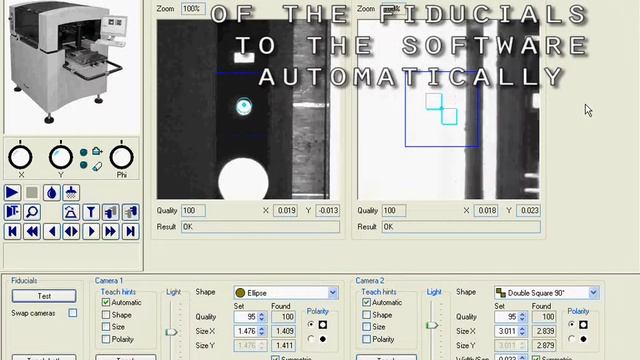Jump to last step button
640x360 pixels.
click(131, 231)
